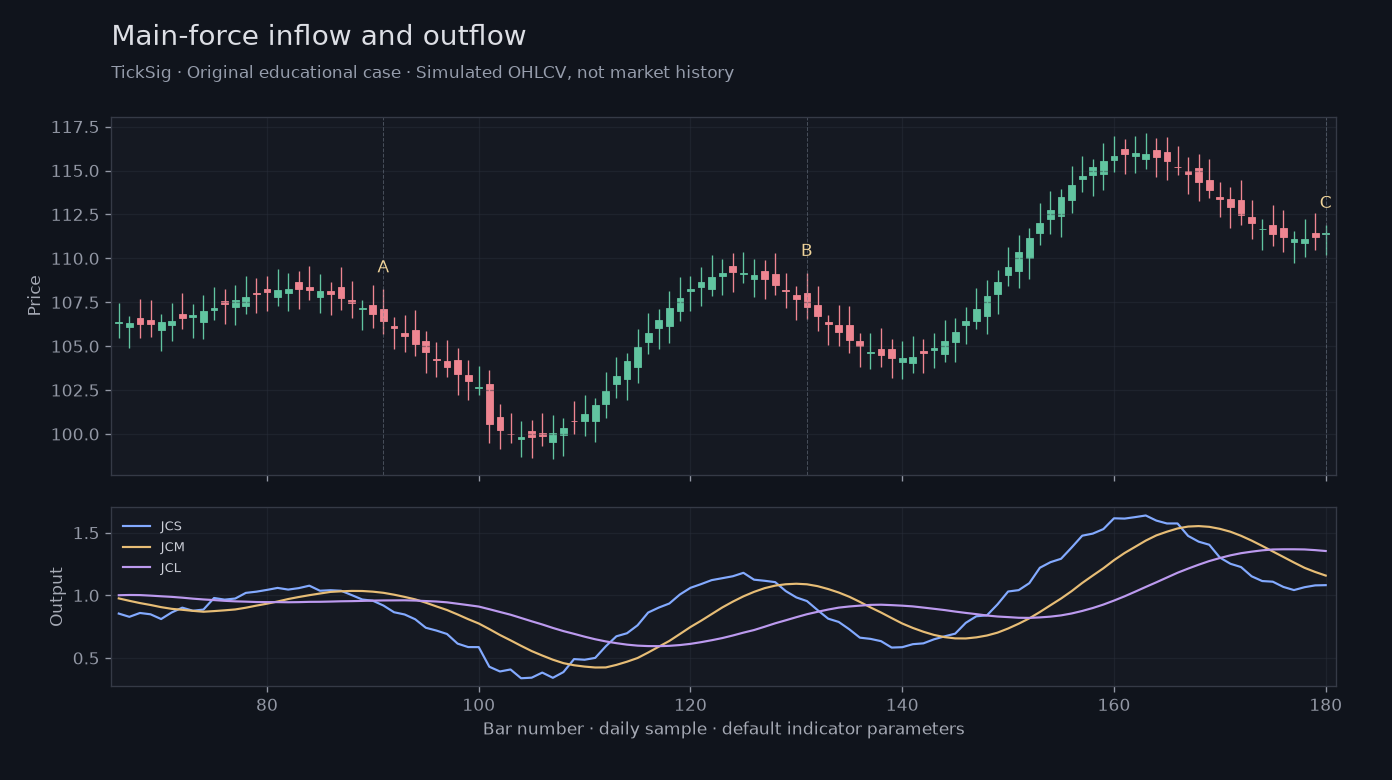Click the JCM legend entry
Viewport: 1392px width, 780px height.
pyautogui.click(x=153, y=547)
